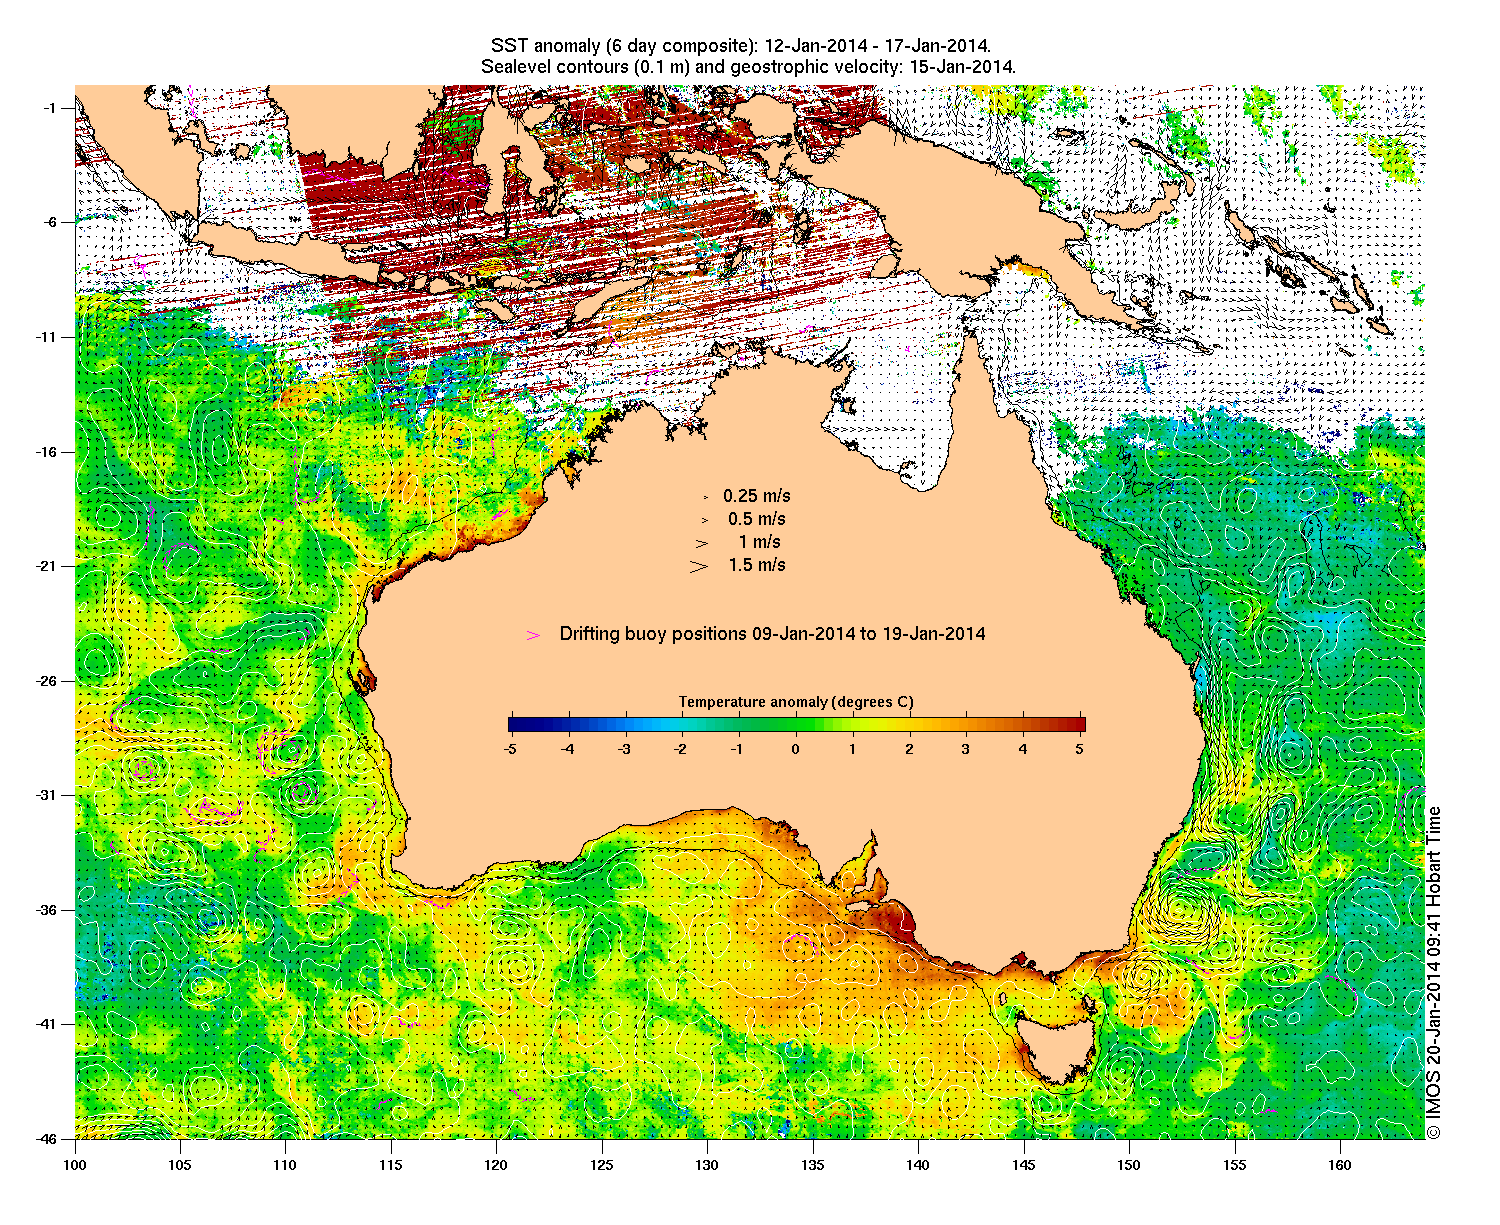Click the 2 colorbar tick label

coord(910,748)
